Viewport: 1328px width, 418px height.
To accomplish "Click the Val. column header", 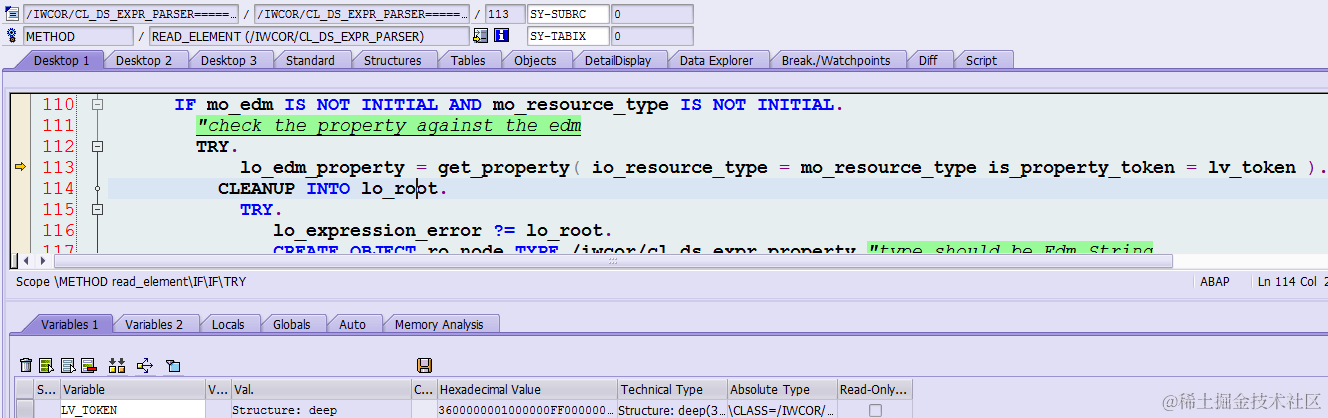I will coord(320,390).
